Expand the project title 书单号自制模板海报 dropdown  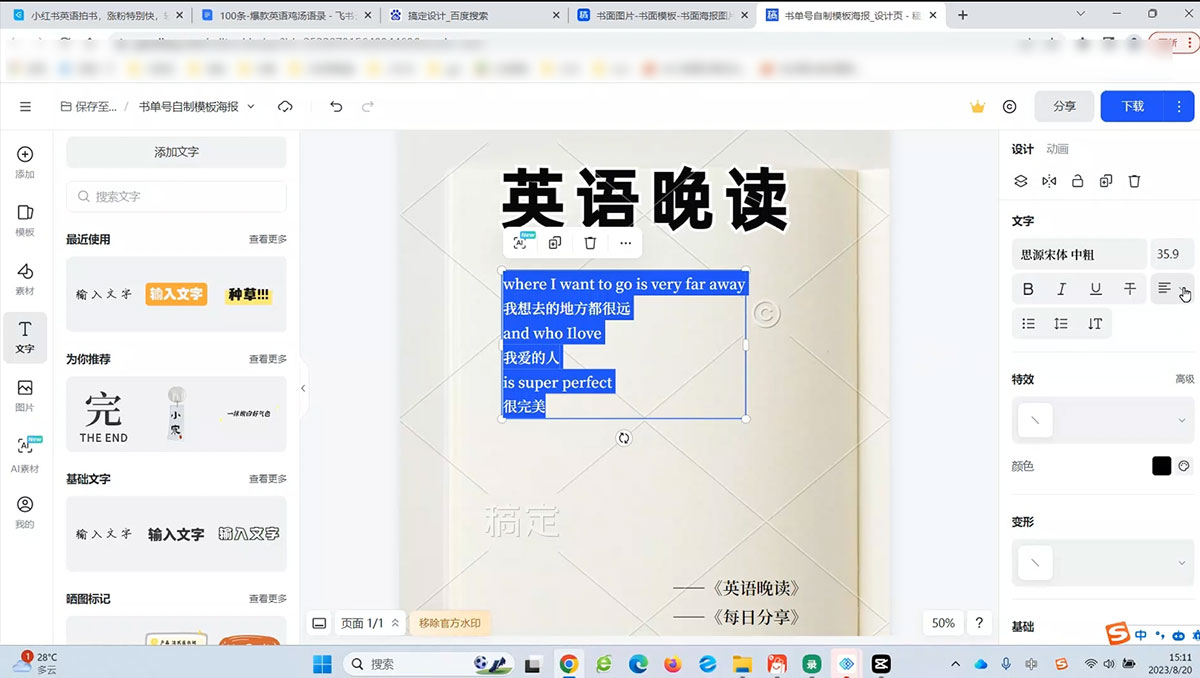250,106
